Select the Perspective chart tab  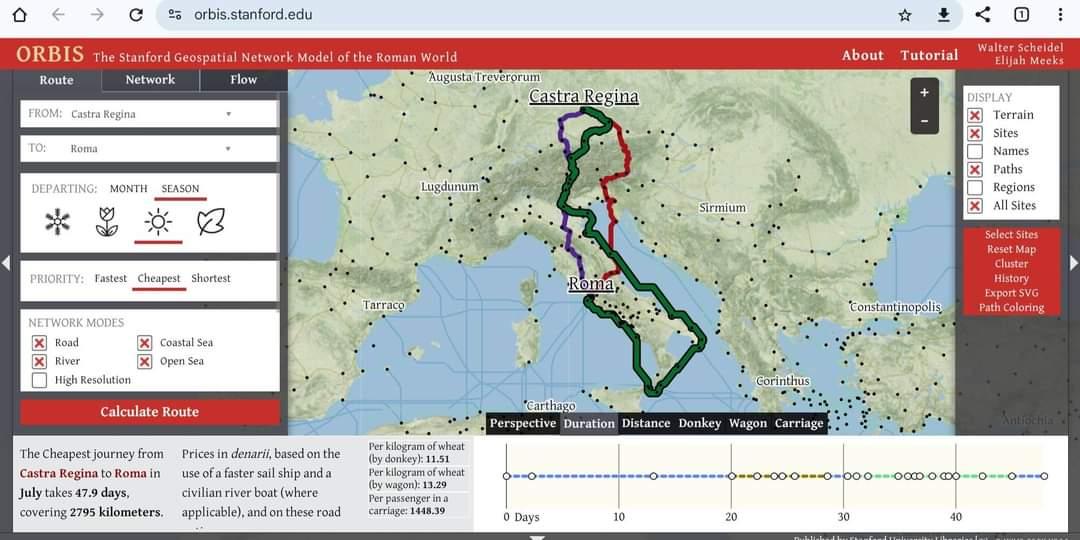(523, 424)
